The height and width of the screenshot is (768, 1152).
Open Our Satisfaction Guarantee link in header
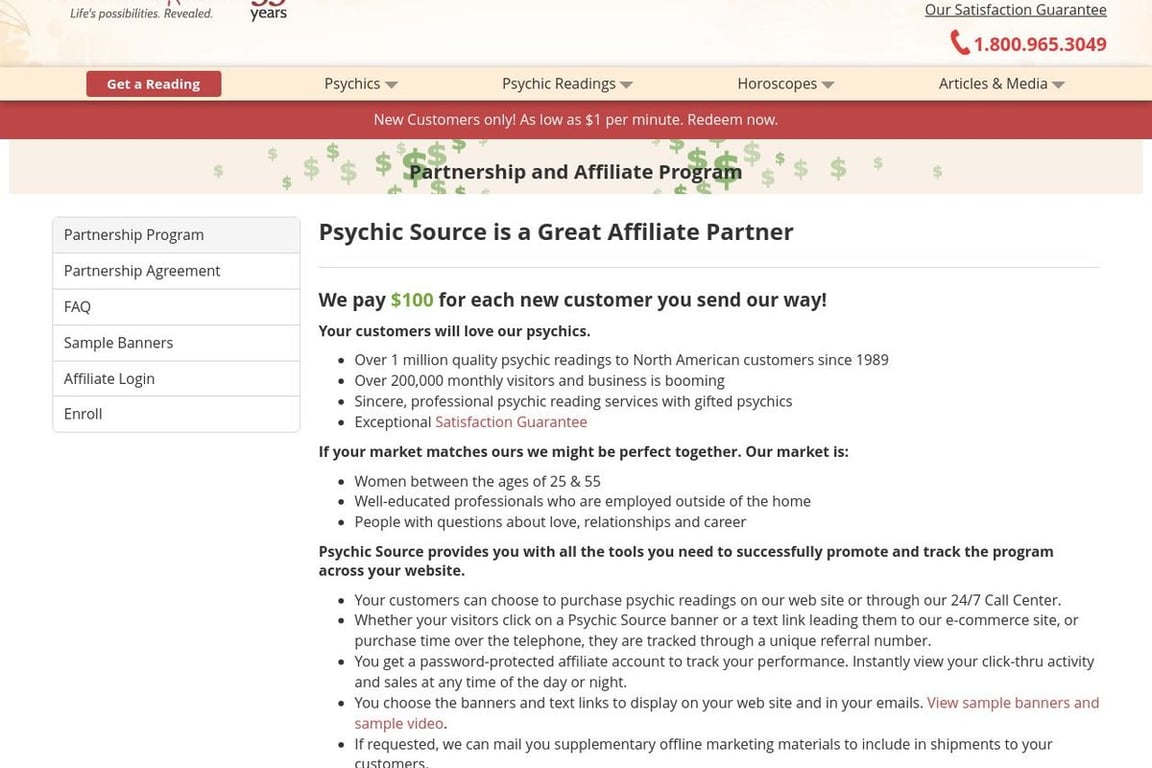click(1015, 10)
